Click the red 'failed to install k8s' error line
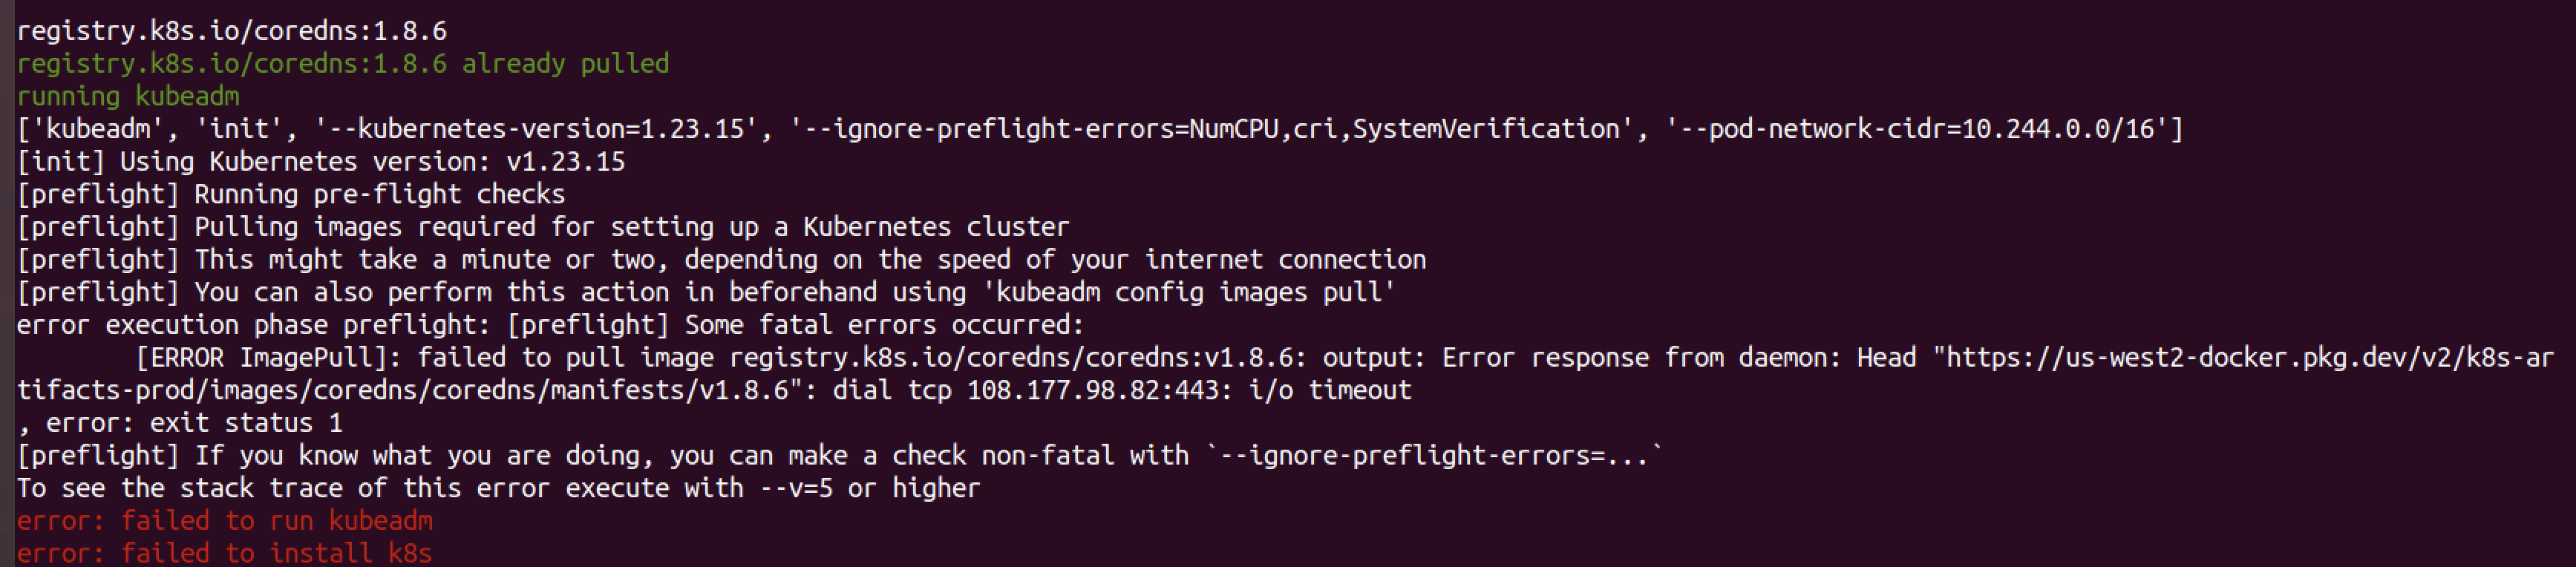Image resolution: width=2576 pixels, height=567 pixels. pos(225,553)
